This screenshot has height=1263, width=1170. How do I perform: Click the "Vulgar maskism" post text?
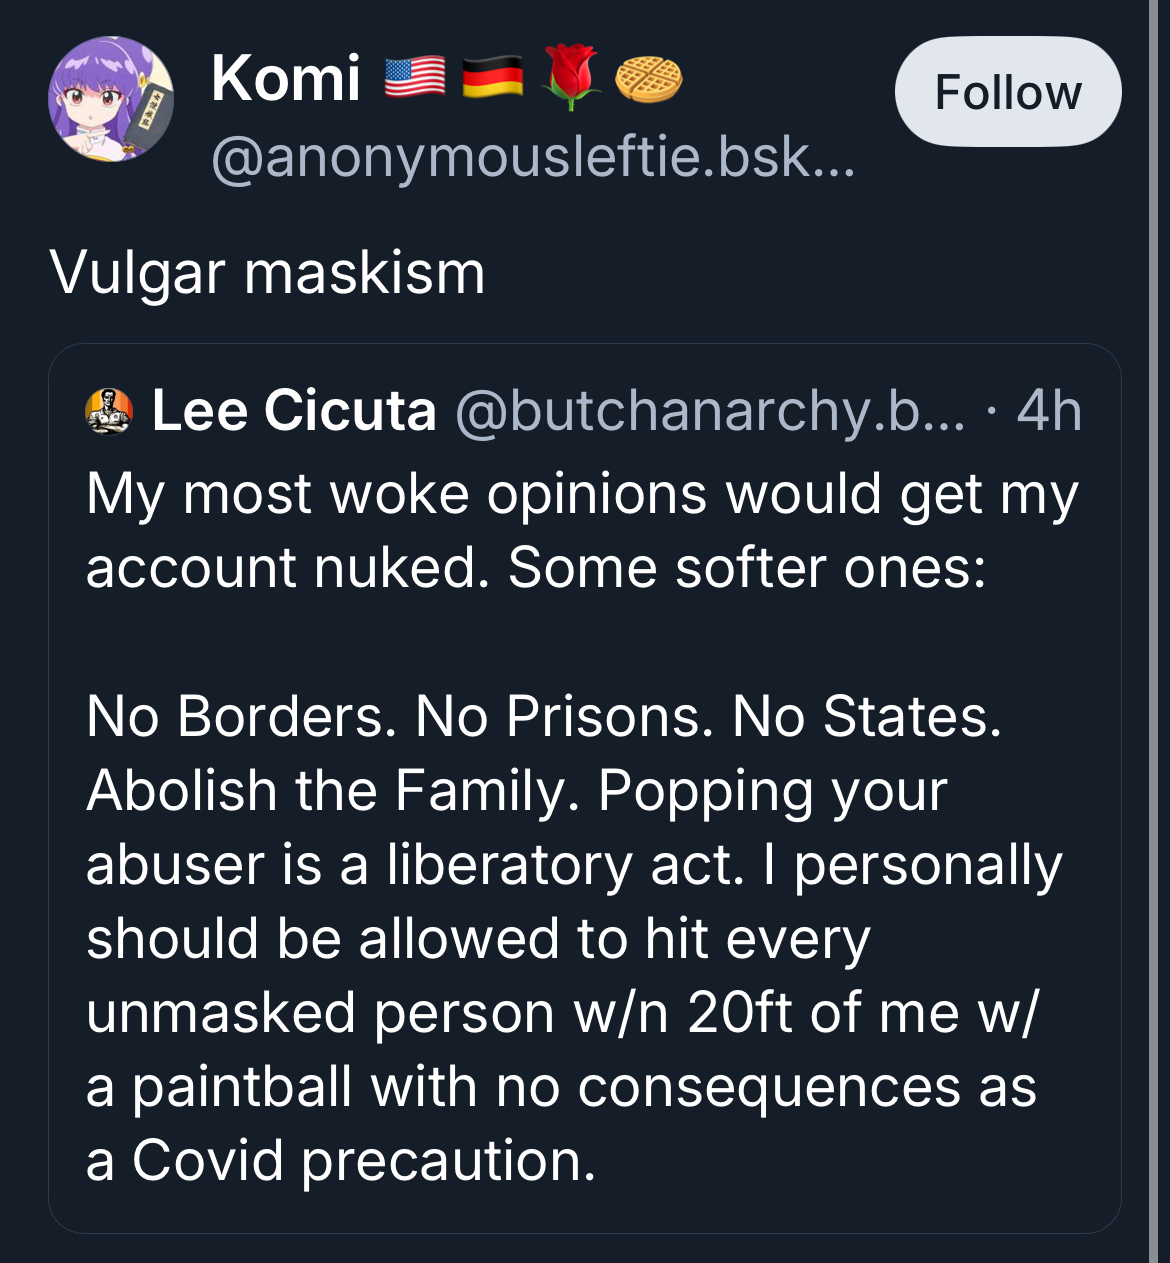267,272
